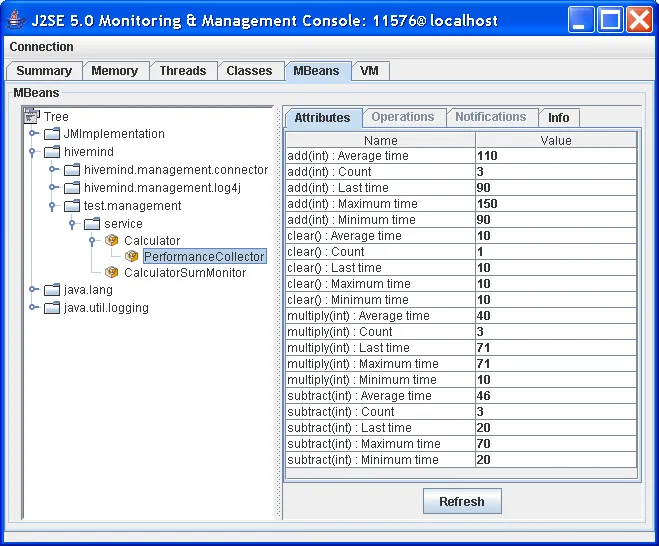The height and width of the screenshot is (546, 659).
Task: Click the CalculatorSumMonitor MBean icon
Action: (111, 272)
